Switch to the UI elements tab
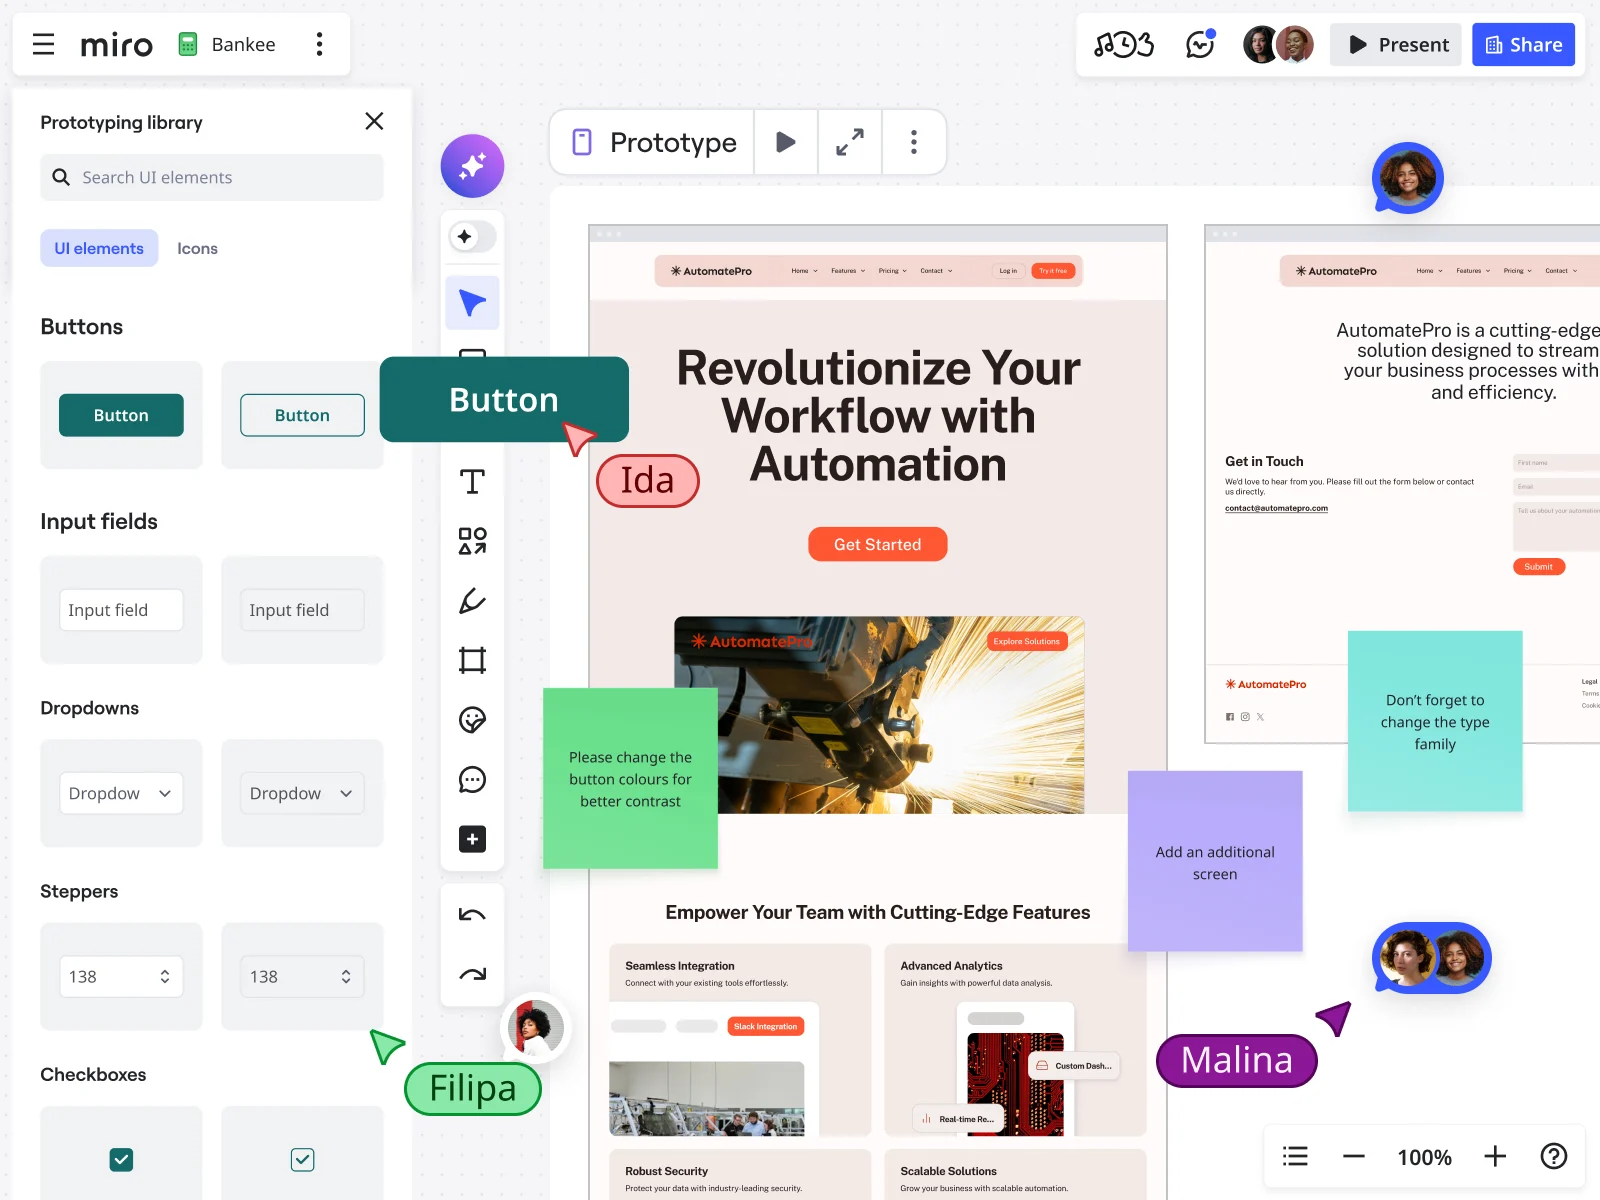This screenshot has width=1600, height=1200. coord(99,248)
